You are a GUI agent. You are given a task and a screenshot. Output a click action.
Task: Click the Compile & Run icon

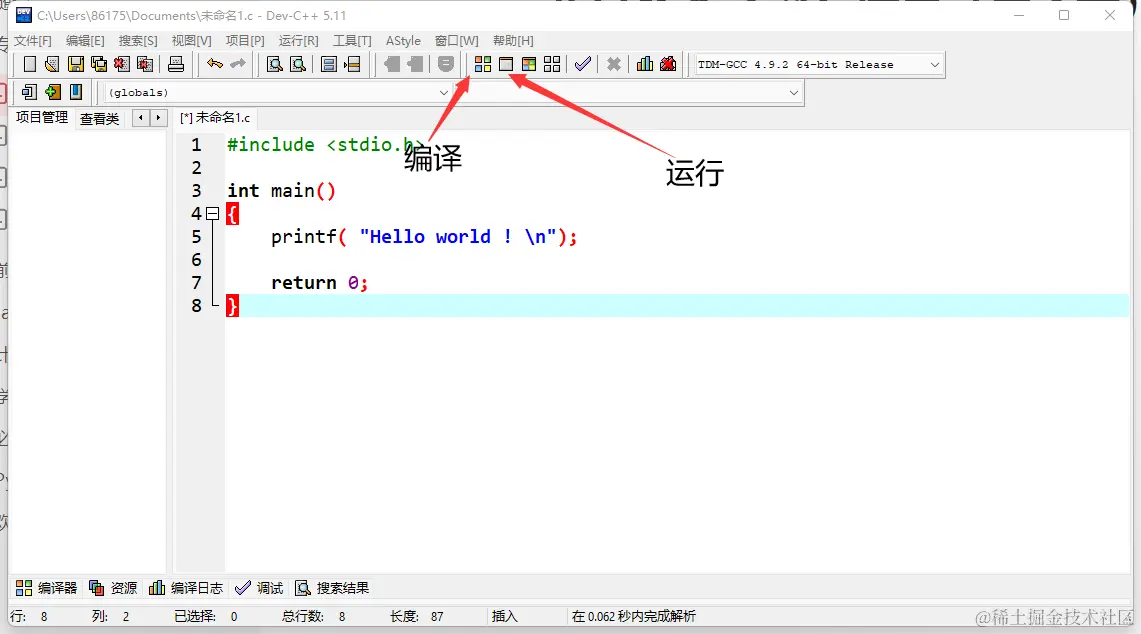(529, 64)
